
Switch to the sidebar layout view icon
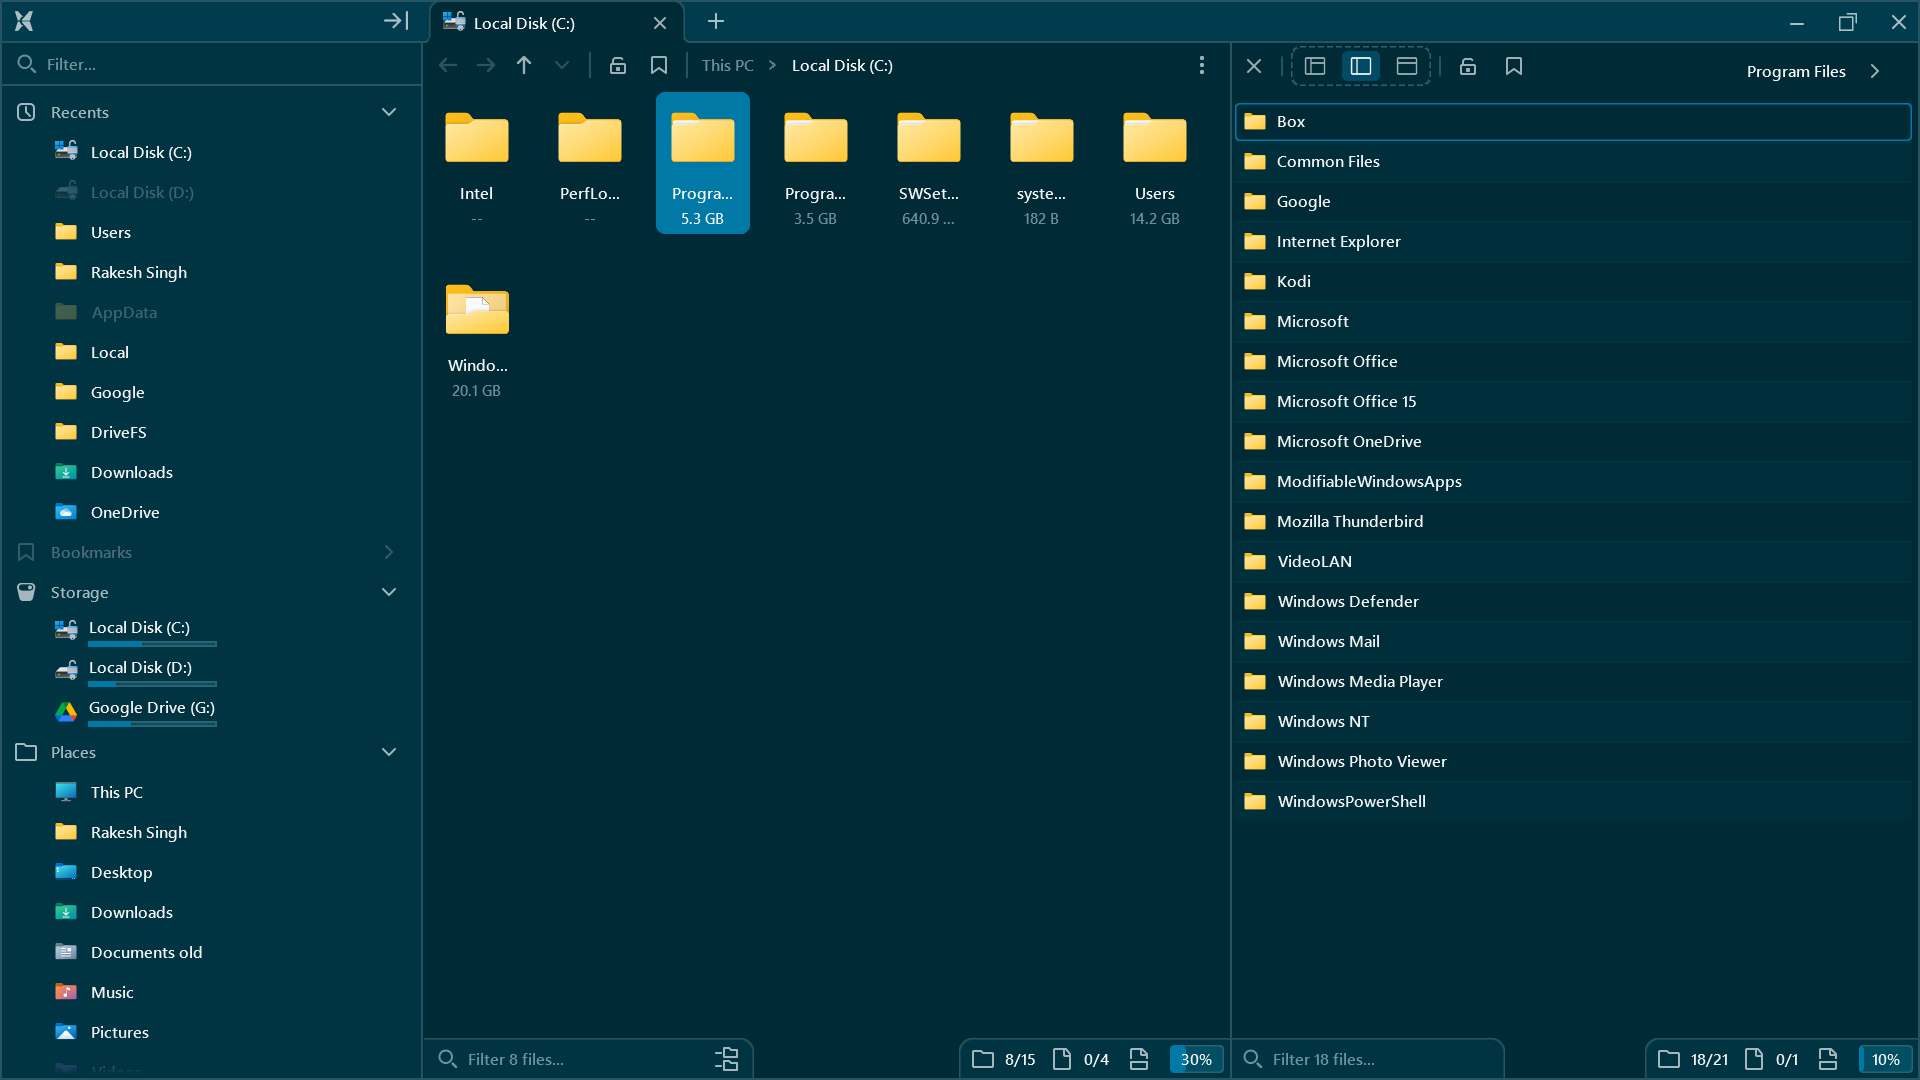coord(1315,66)
